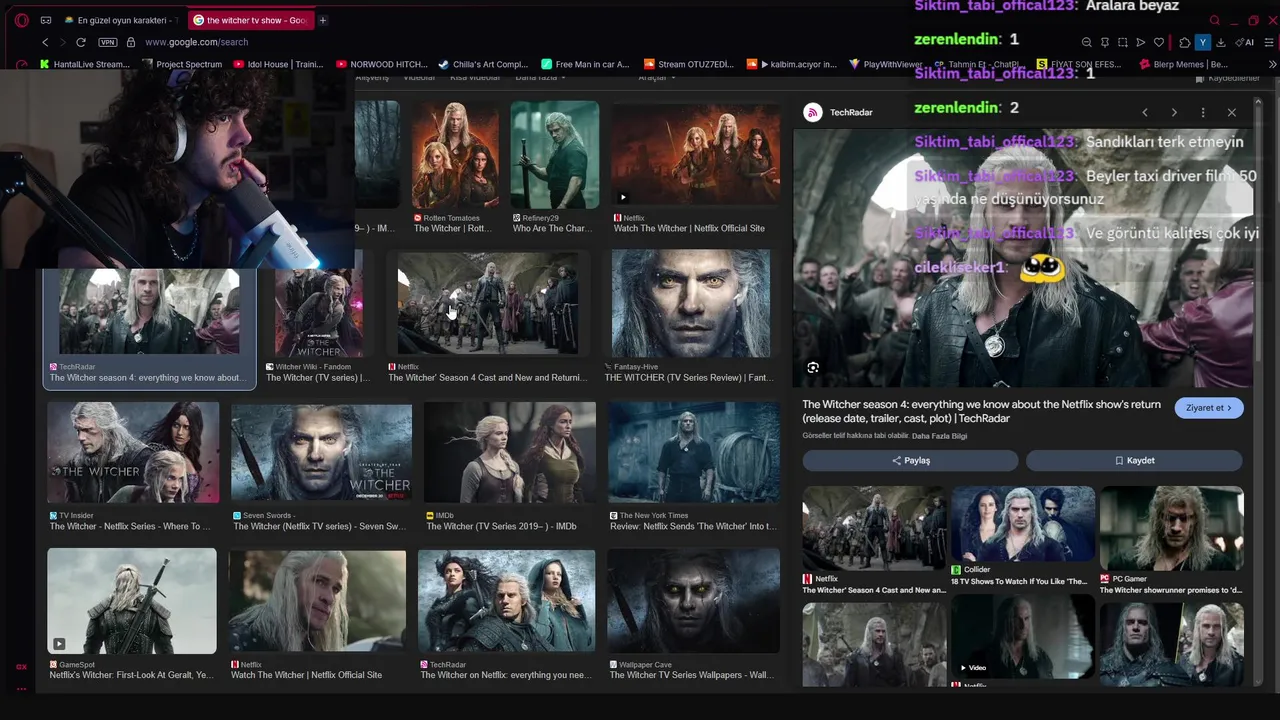Open PC Gamer related image in side panel

[x=1172, y=529]
